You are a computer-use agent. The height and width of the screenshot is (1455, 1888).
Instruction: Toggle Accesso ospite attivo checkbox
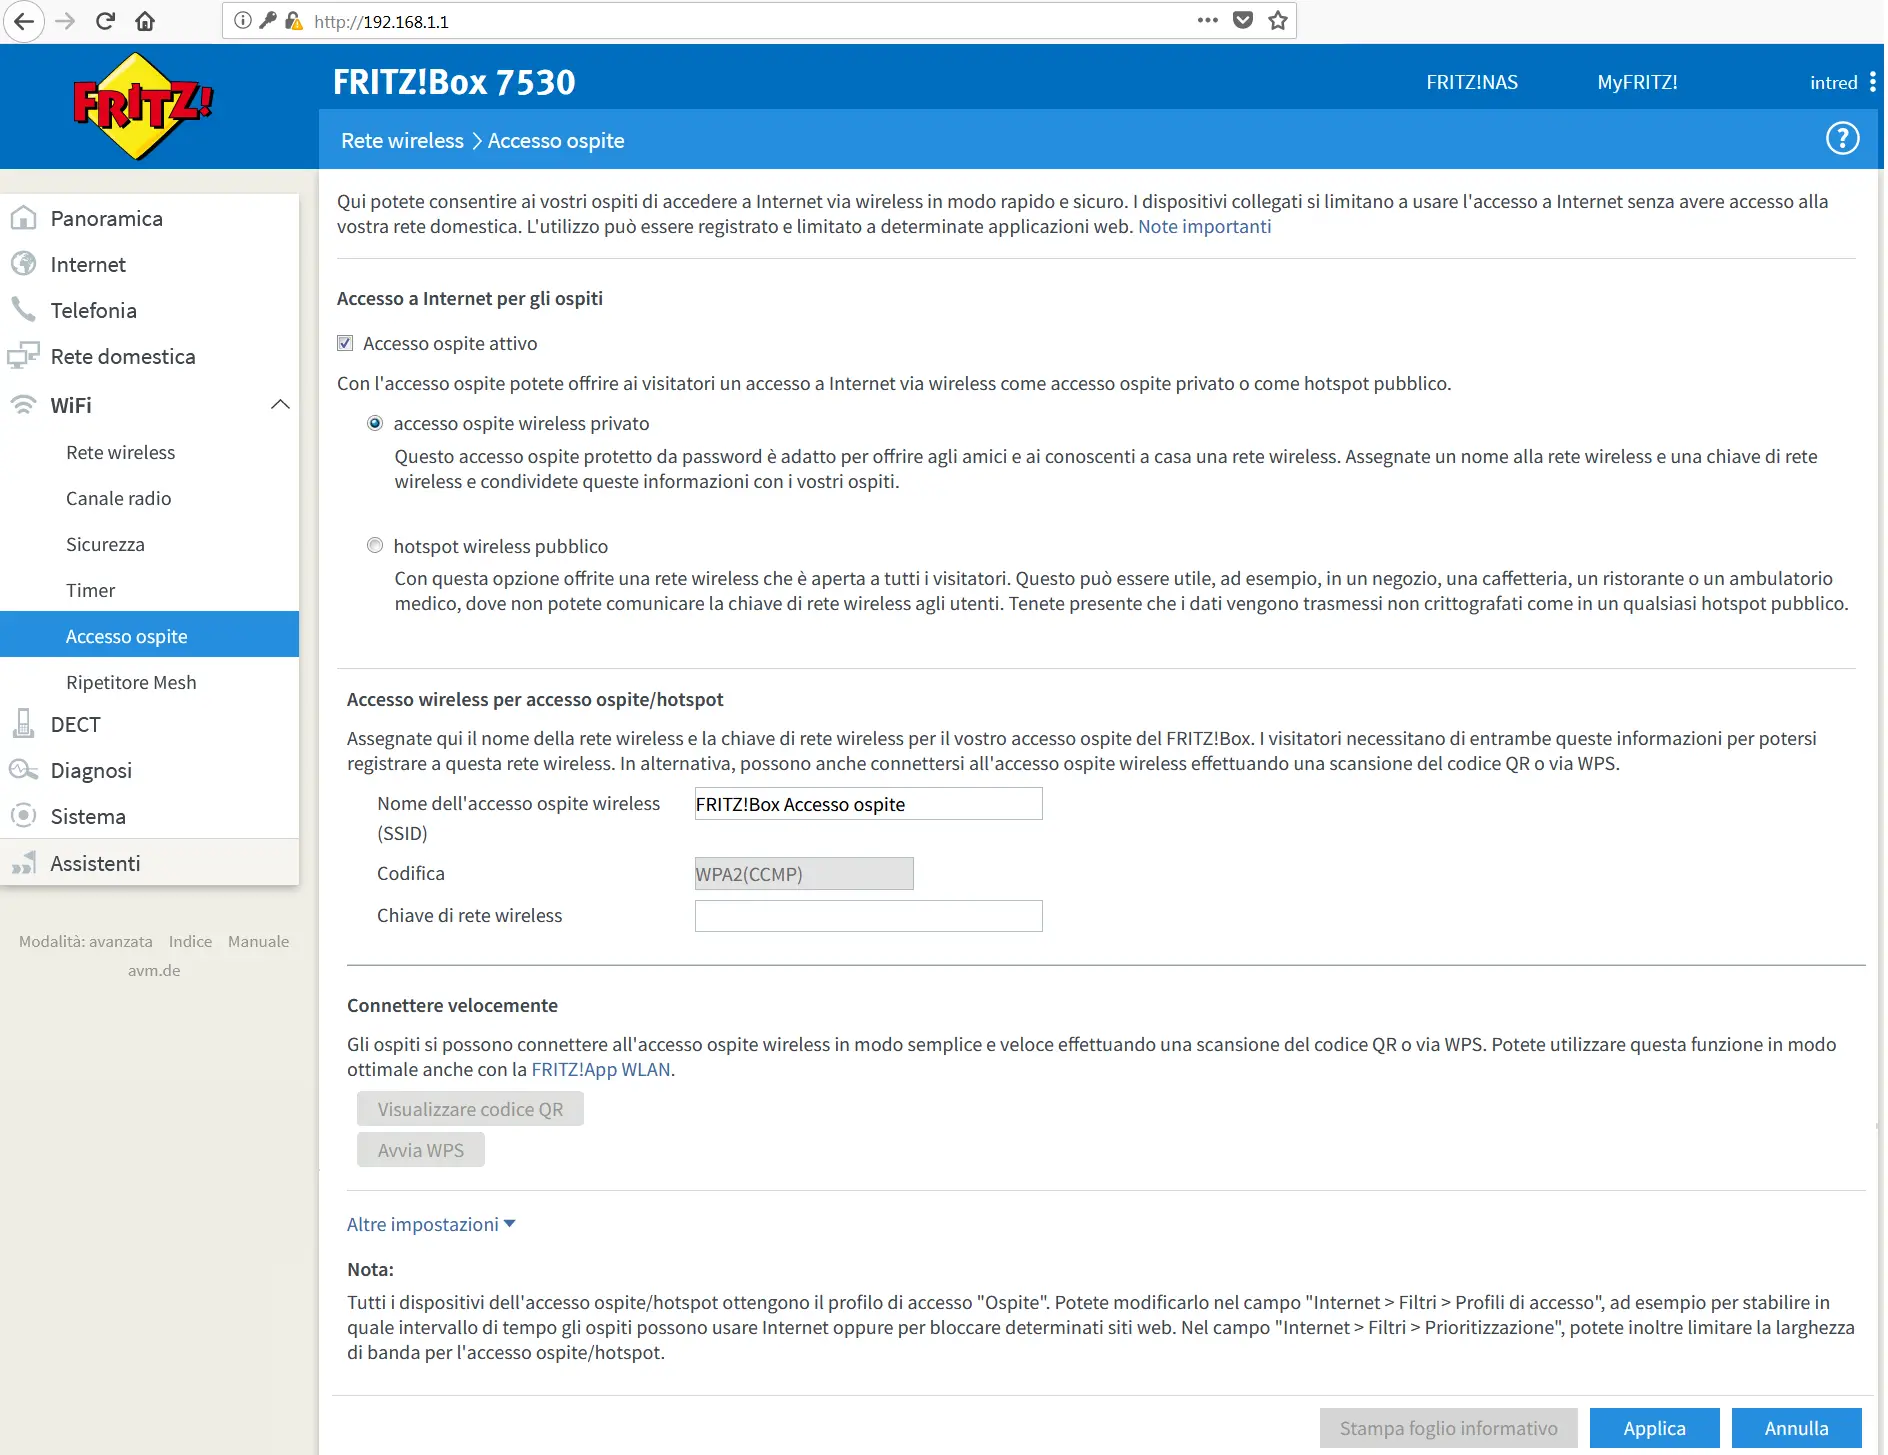pos(345,343)
